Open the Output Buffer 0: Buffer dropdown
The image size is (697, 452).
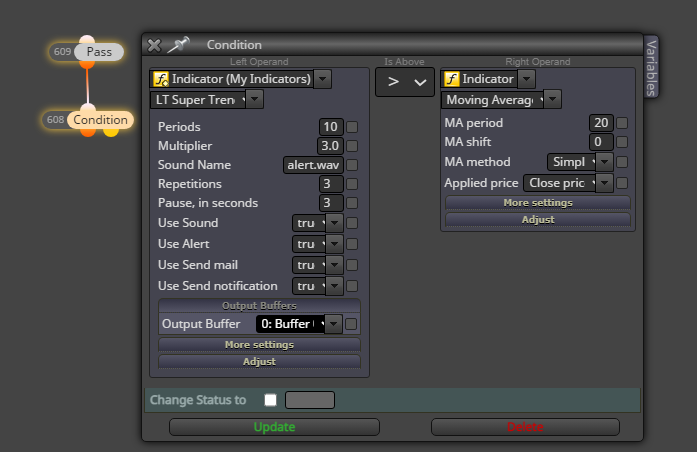point(333,324)
